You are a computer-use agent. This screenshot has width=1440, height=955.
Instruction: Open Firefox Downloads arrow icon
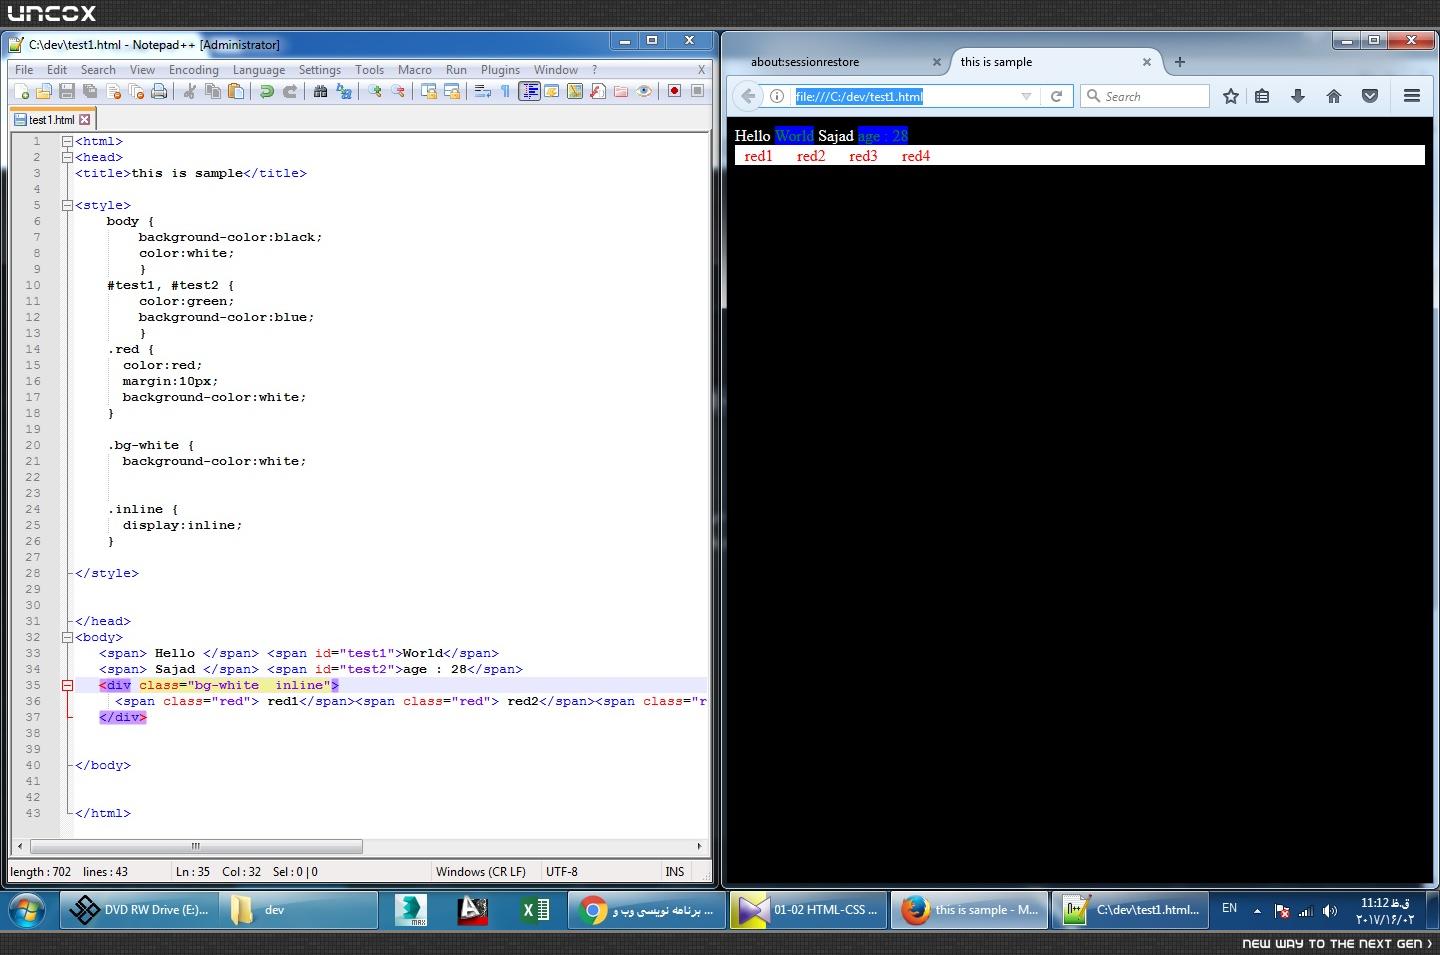tap(1298, 96)
